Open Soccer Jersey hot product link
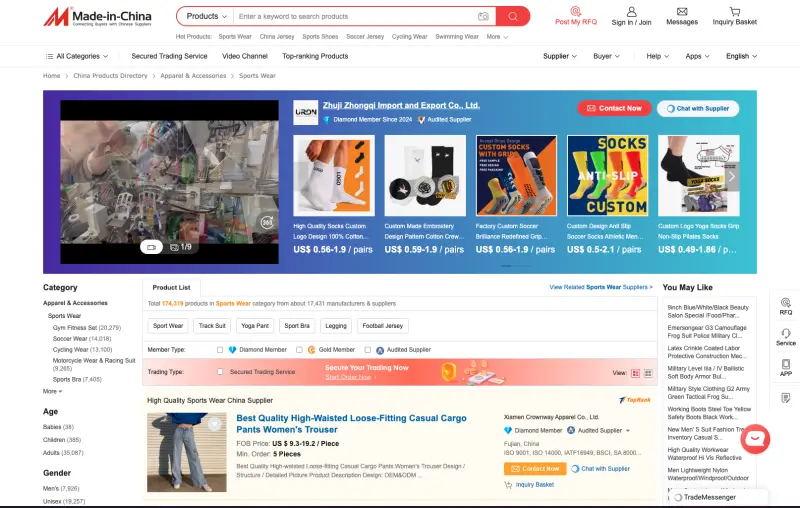 point(365,37)
